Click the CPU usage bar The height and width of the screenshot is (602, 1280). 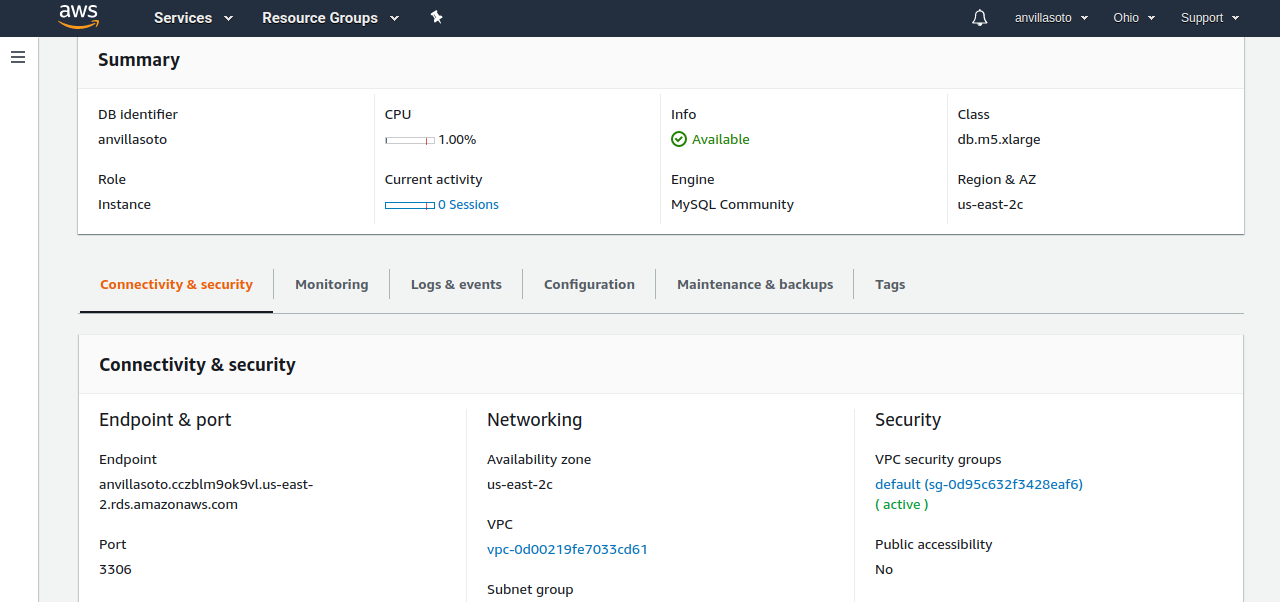(410, 140)
